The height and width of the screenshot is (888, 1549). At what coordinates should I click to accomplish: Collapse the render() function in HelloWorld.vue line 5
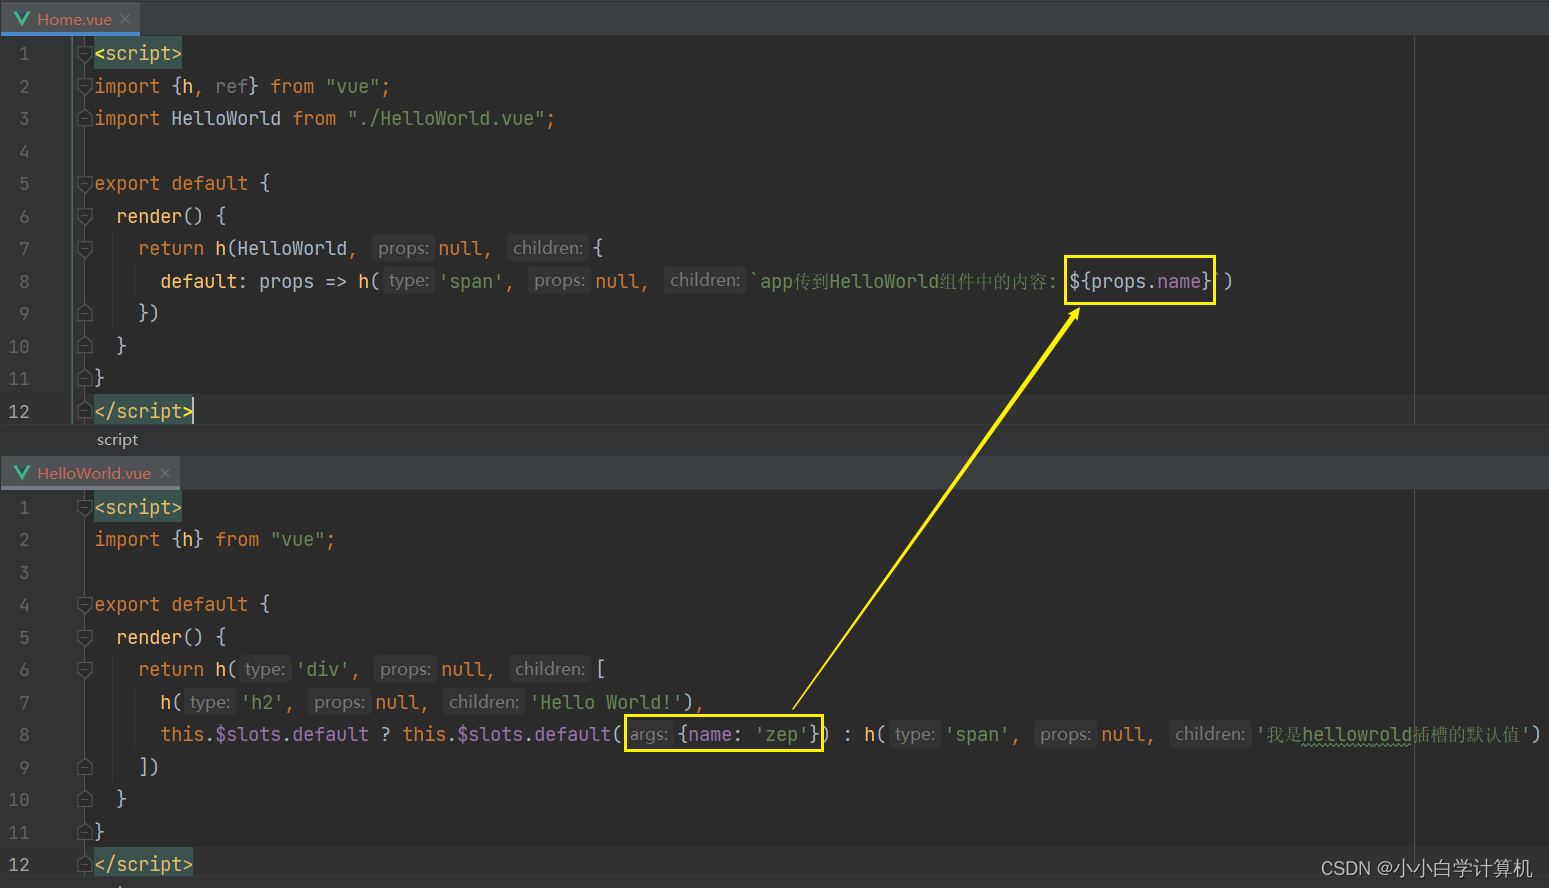(x=85, y=637)
